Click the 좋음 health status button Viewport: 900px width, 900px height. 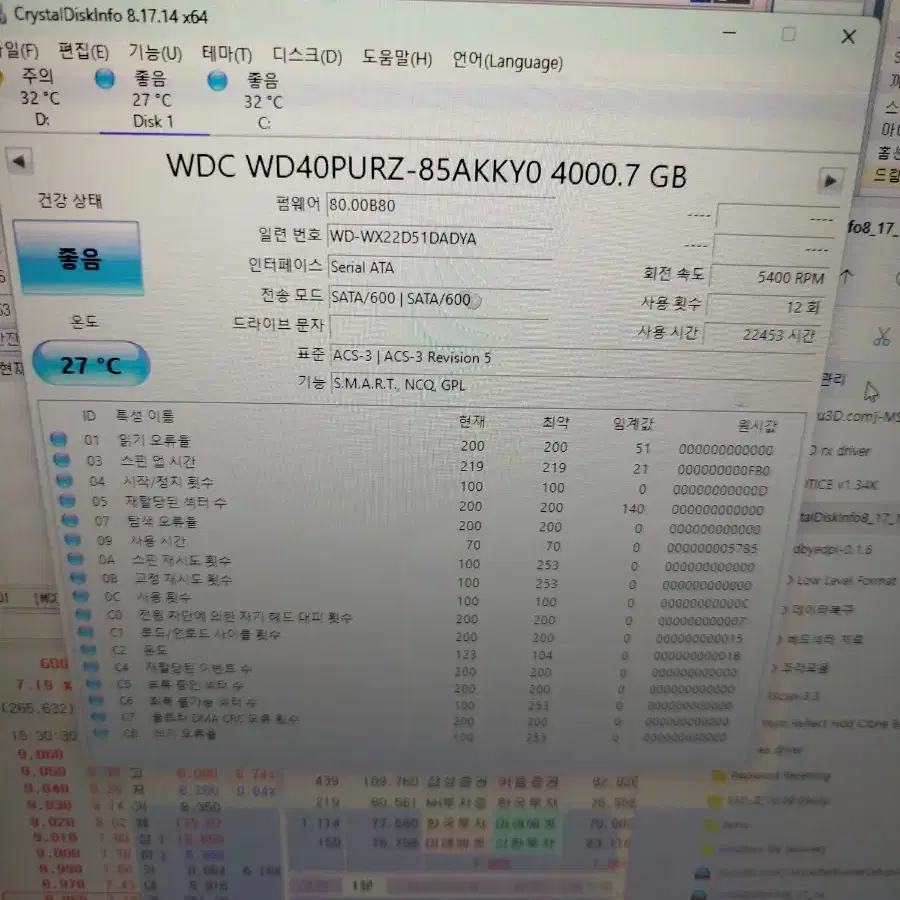(x=78, y=258)
